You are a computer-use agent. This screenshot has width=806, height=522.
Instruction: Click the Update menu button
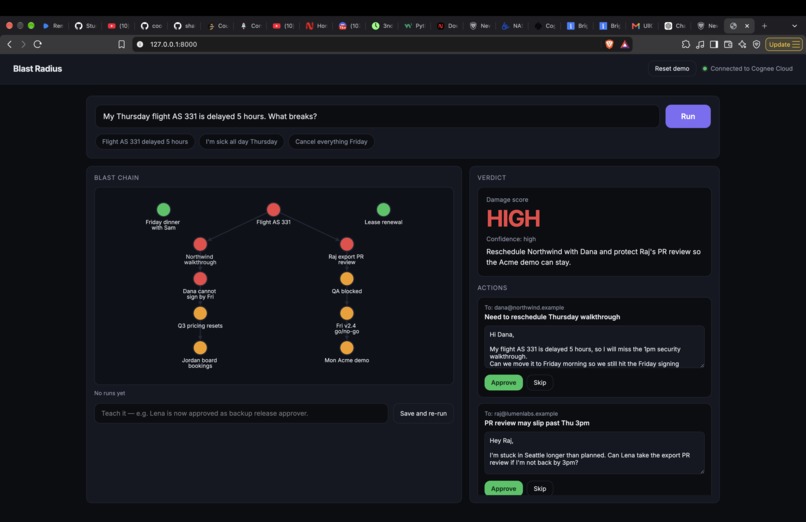click(784, 44)
